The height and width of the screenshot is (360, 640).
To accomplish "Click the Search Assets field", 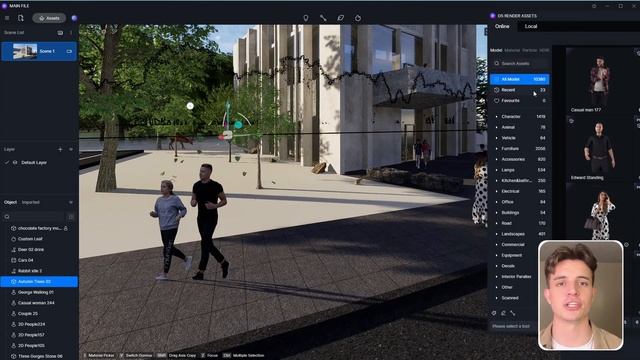I will coord(520,64).
